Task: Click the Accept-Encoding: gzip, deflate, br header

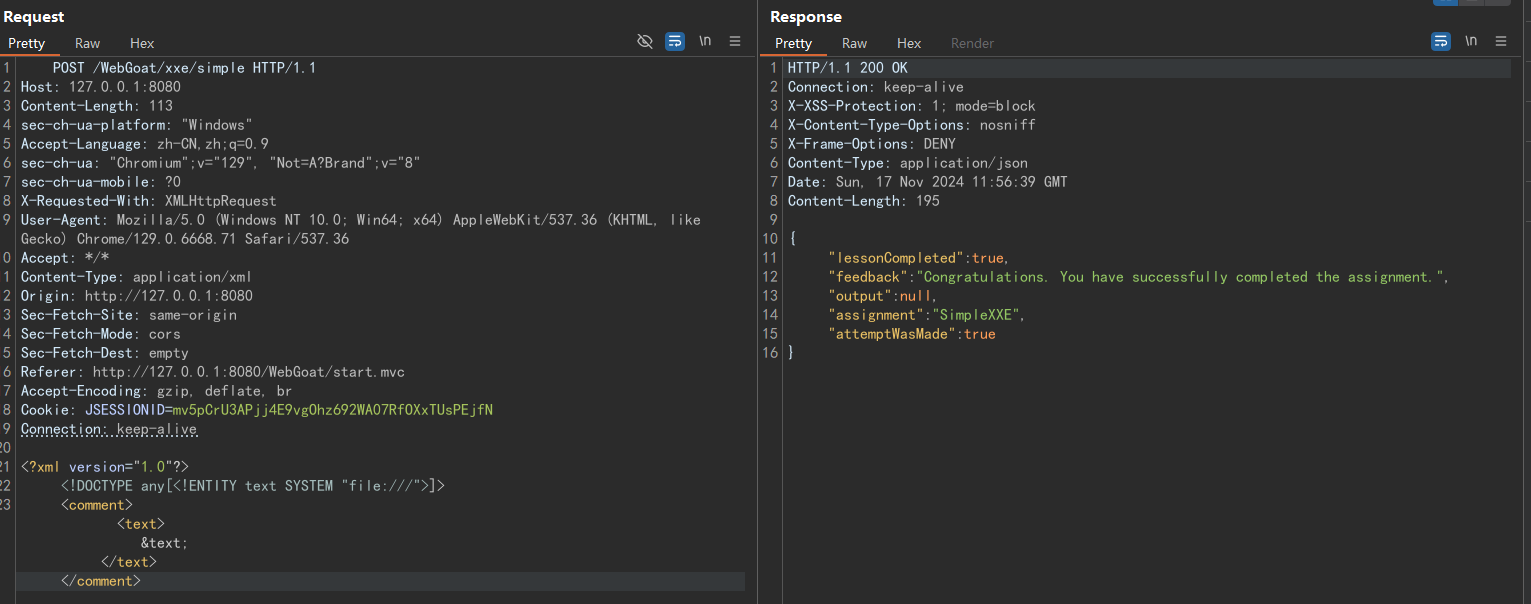Action: coord(156,391)
